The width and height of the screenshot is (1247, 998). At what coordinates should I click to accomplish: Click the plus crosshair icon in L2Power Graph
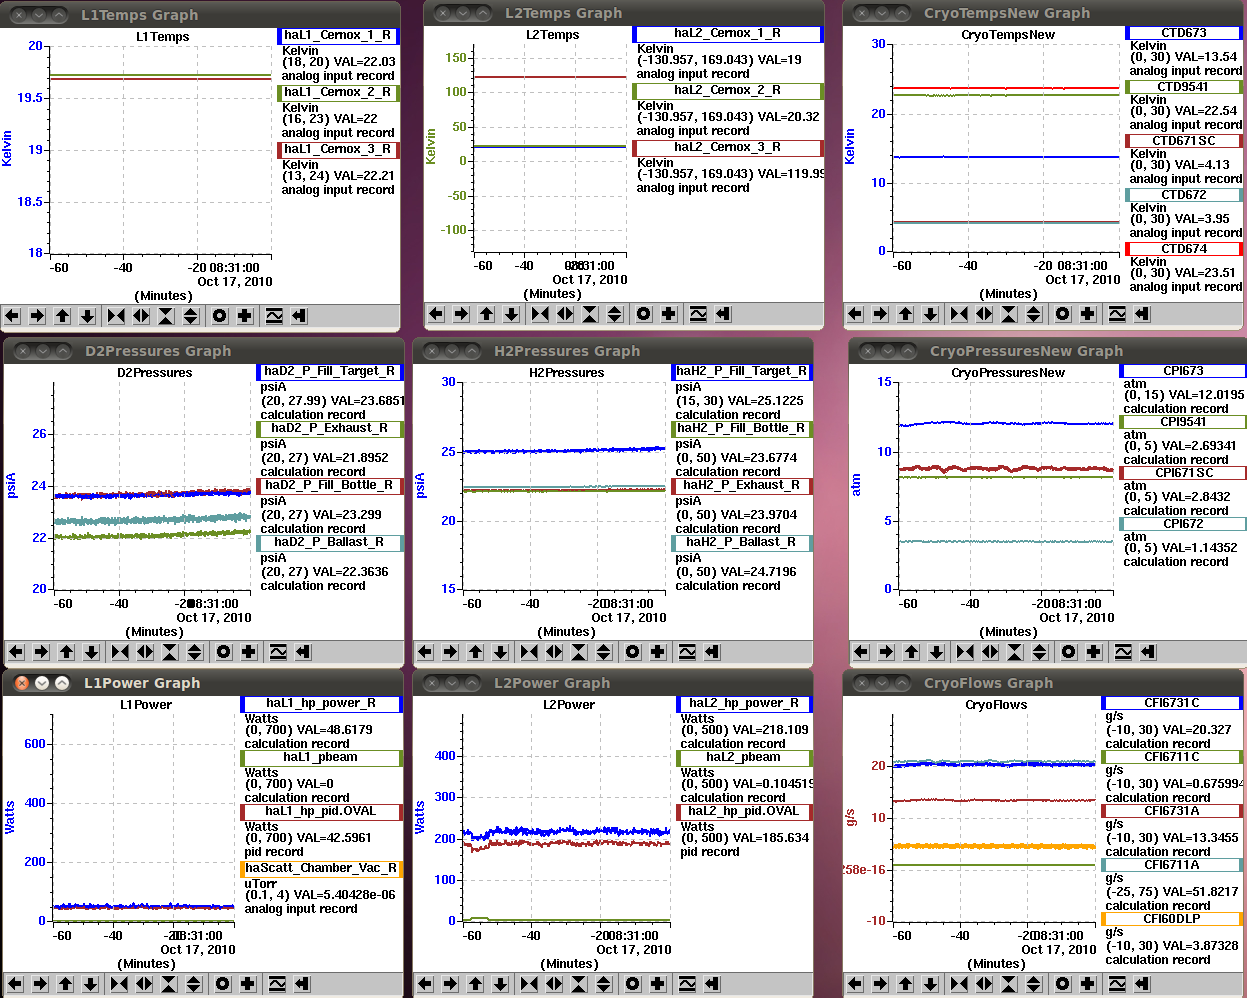[658, 984]
